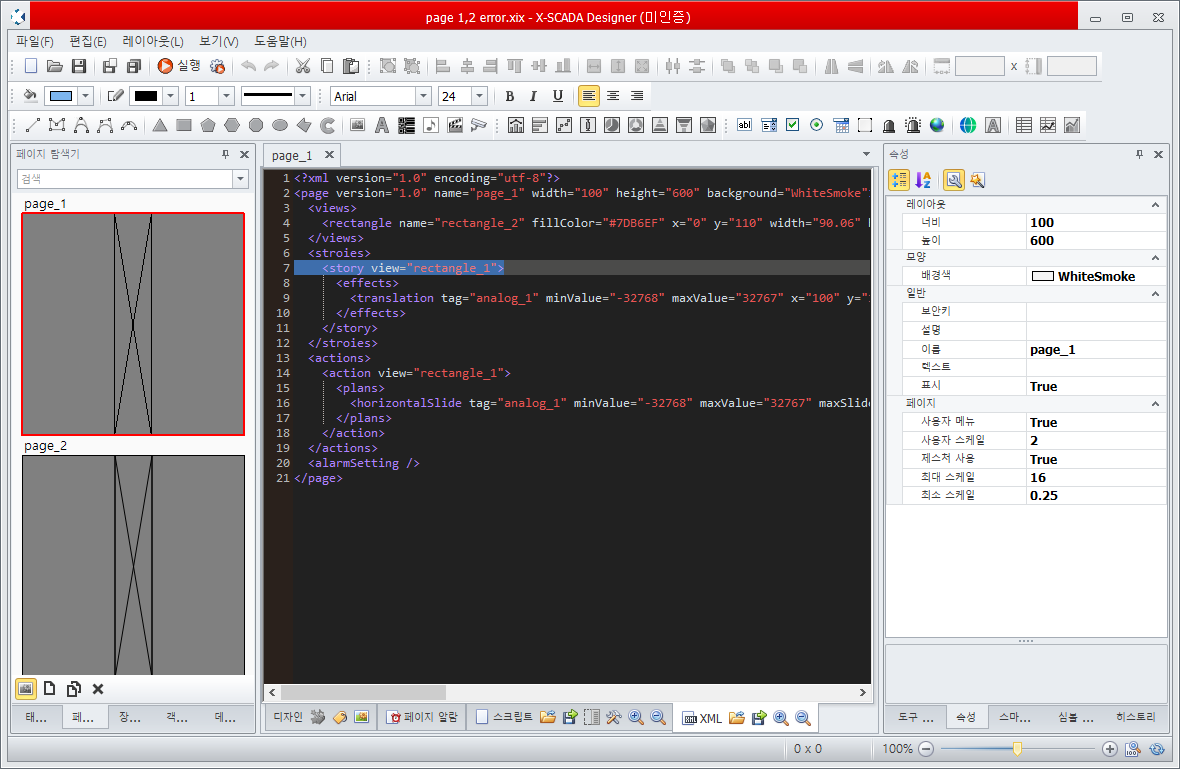The width and height of the screenshot is (1180, 769).
Task: Insert a QR/barcode element
Action: coord(406,126)
